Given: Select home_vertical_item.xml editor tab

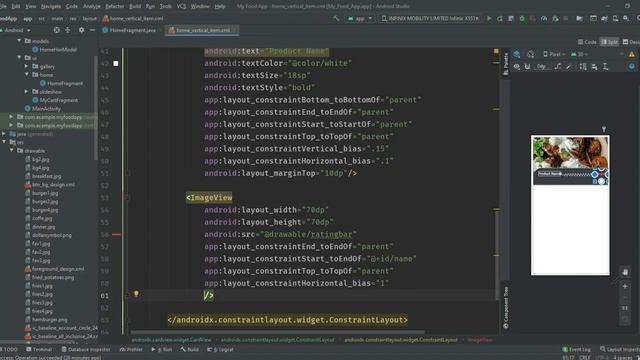Looking at the screenshot, I should coord(201,30).
